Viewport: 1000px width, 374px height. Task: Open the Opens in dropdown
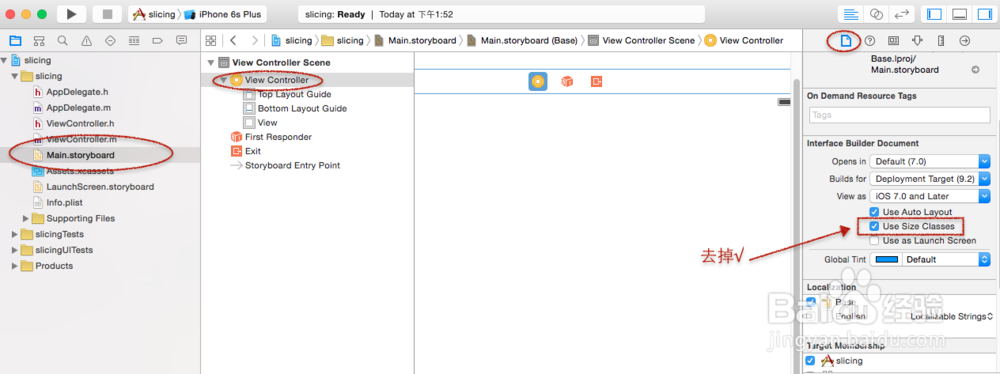point(930,161)
